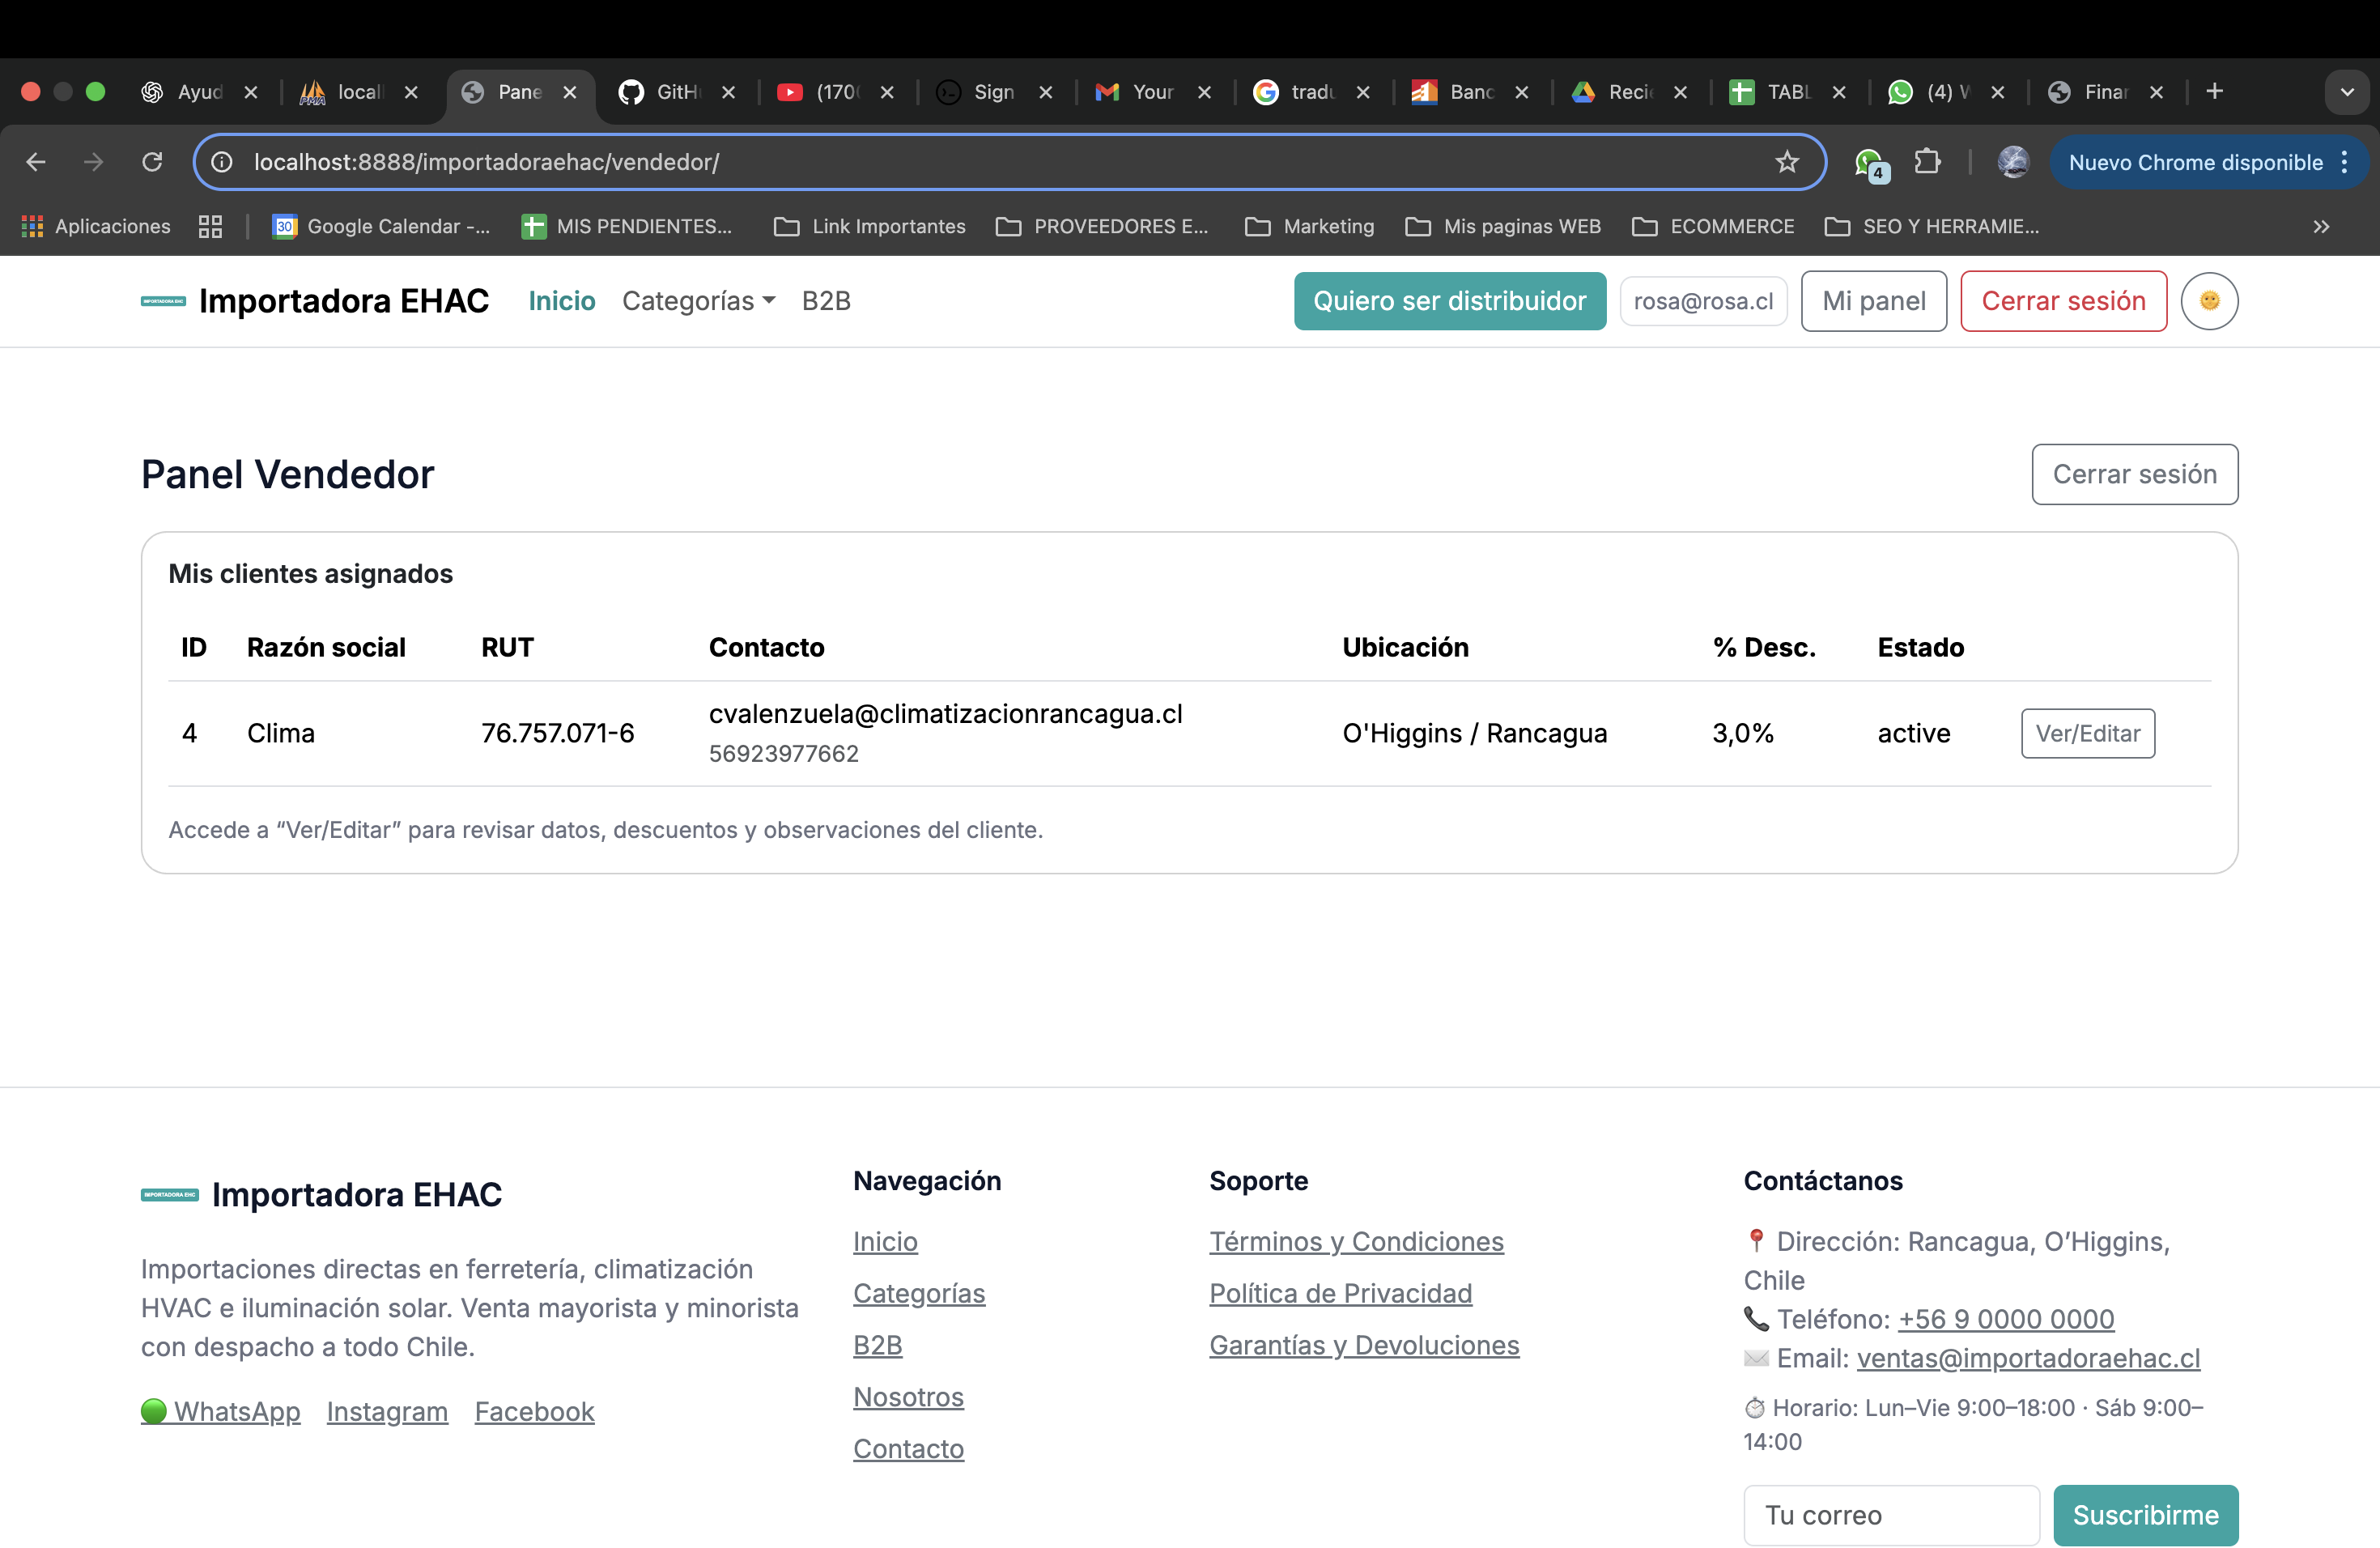
Task: Click Quiero ser distribuidor button
Action: coord(1449,301)
